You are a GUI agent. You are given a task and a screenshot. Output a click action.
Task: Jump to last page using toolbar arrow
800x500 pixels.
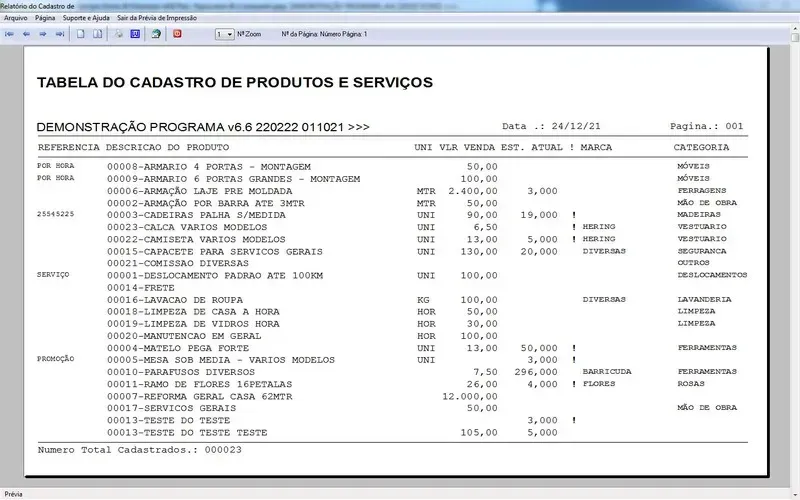tap(60, 34)
